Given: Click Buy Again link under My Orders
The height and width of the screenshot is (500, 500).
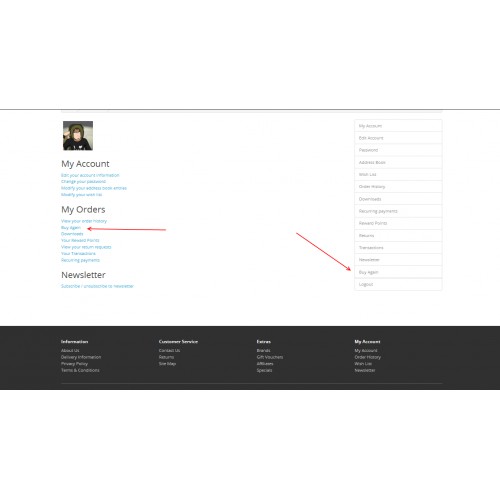Looking at the screenshot, I should tap(71, 228).
